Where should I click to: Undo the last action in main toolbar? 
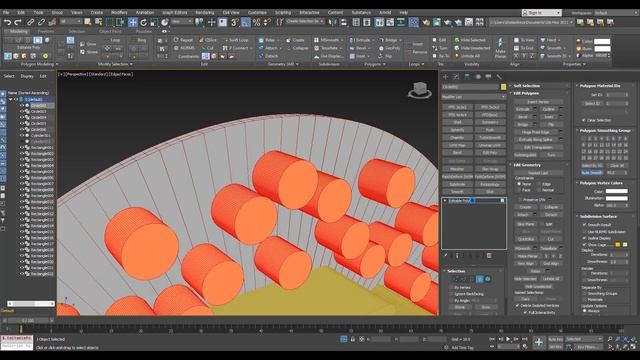click(7, 22)
